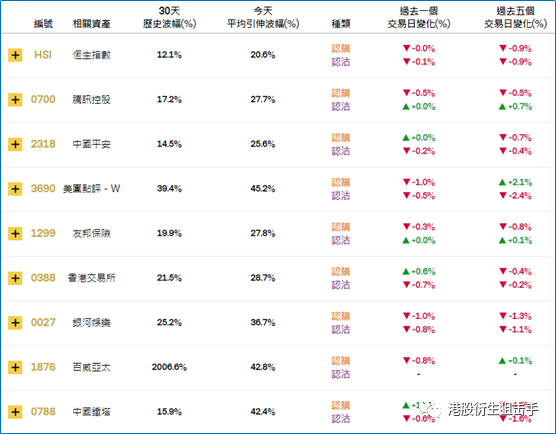Click the 27.8% implied volatility value

click(263, 233)
